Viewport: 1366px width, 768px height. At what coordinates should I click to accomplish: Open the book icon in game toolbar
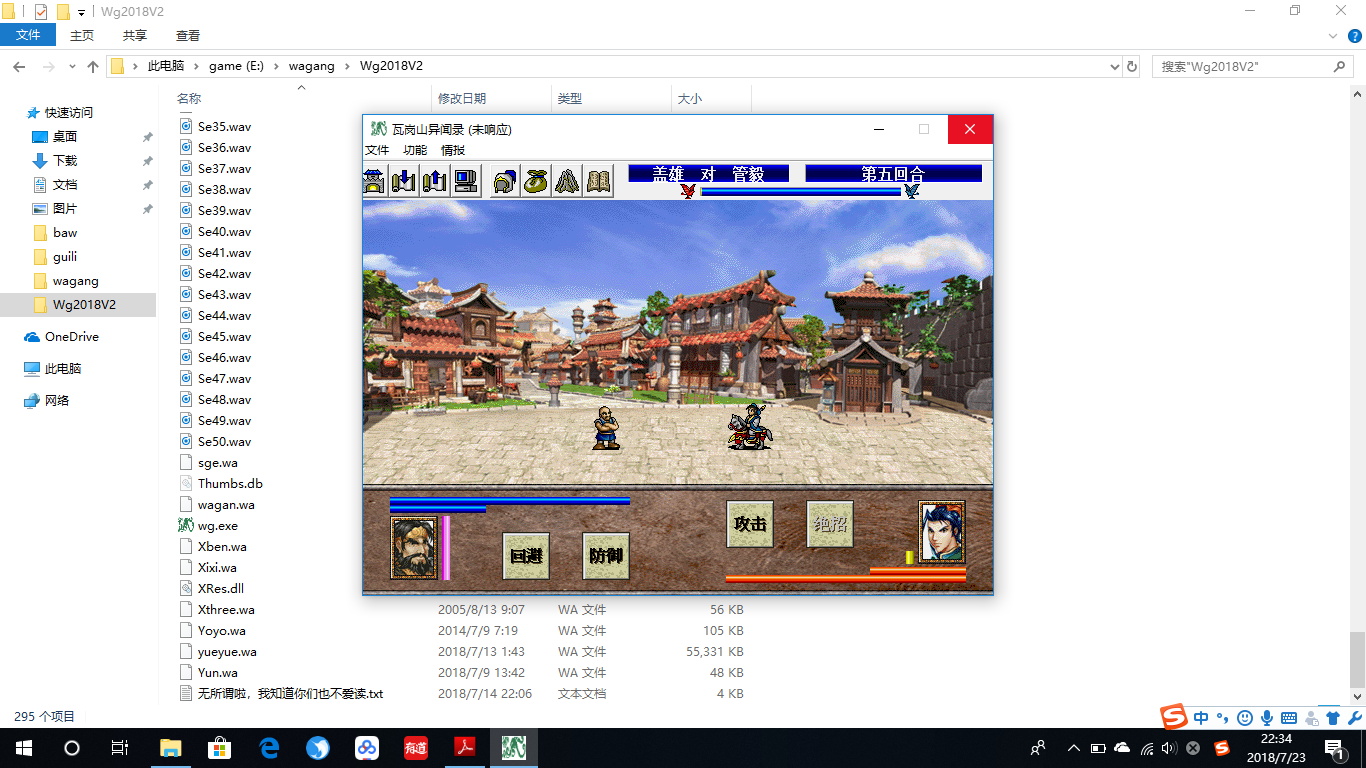598,181
